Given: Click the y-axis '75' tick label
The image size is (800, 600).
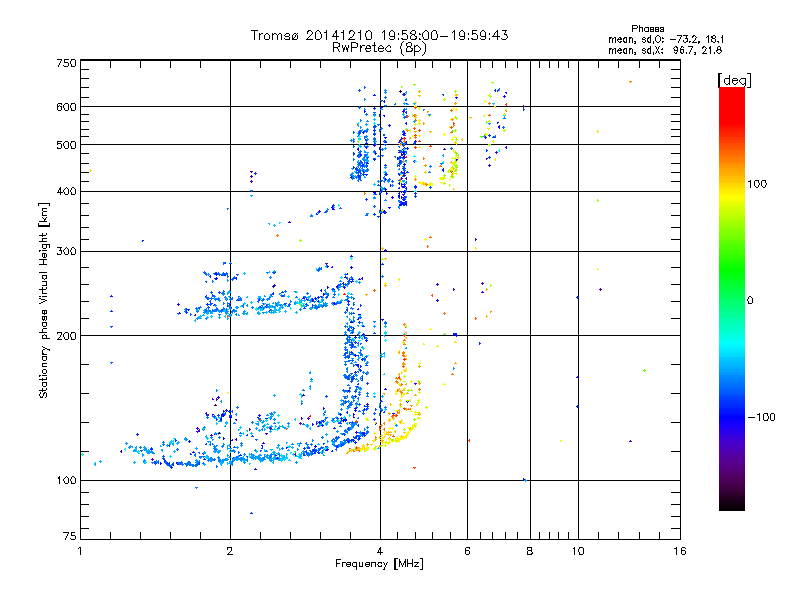Looking at the screenshot, I should point(70,536).
